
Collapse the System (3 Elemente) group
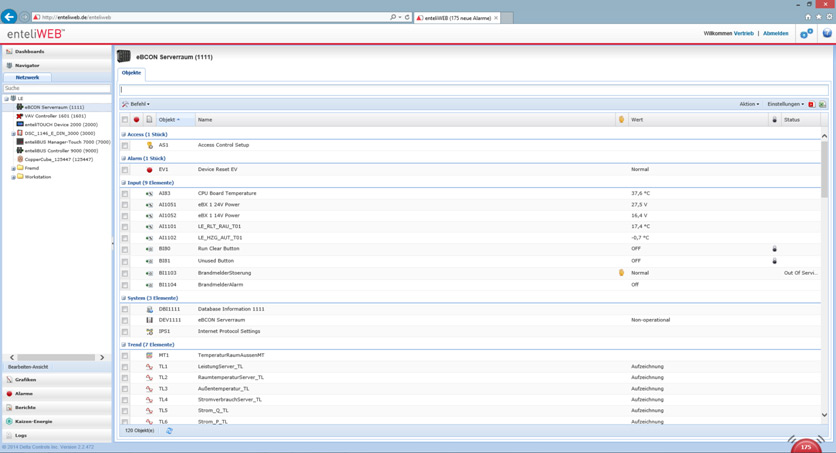coord(124,298)
